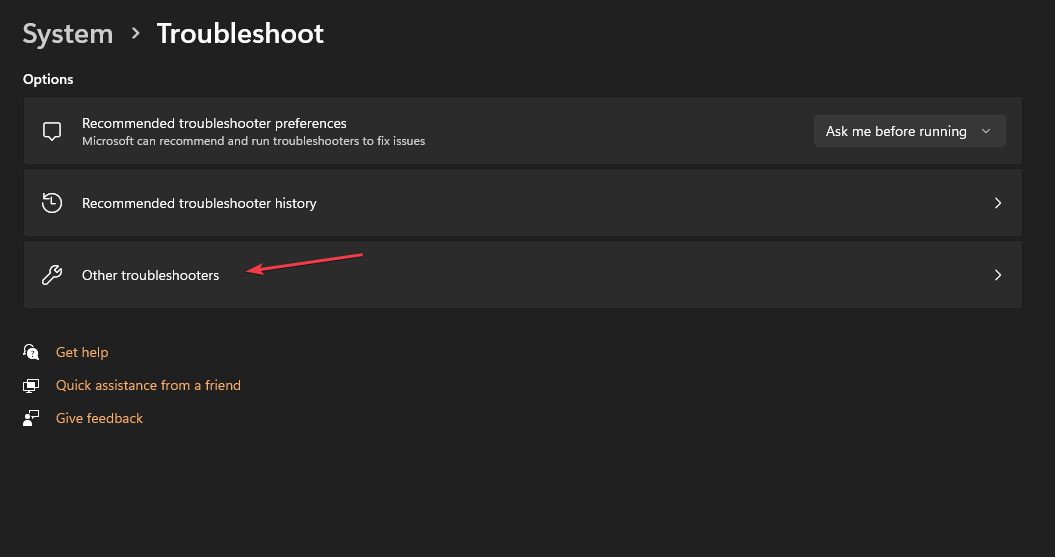Image resolution: width=1055 pixels, height=557 pixels.
Task: Go back to System in the breadcrumb
Action: click(x=68, y=34)
